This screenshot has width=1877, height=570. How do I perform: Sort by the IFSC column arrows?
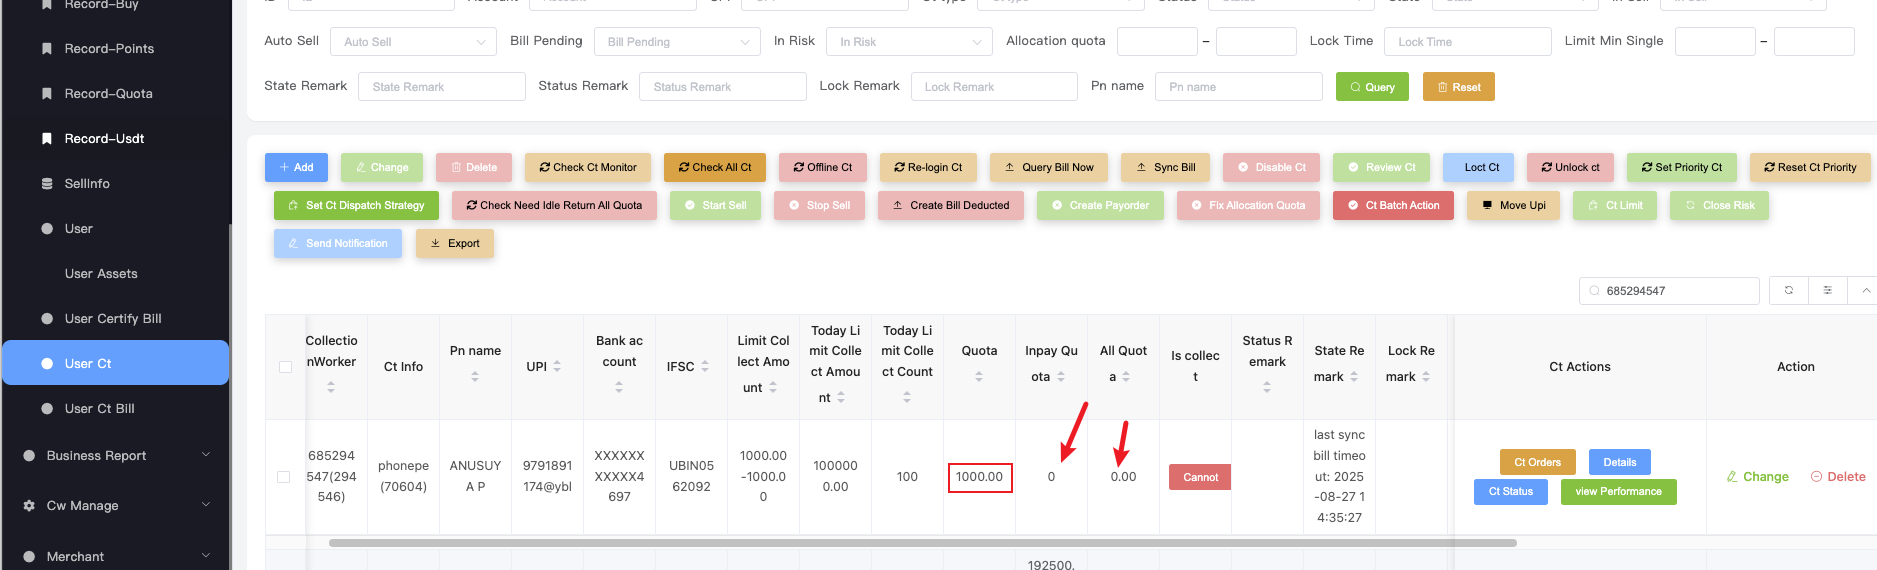coord(705,367)
